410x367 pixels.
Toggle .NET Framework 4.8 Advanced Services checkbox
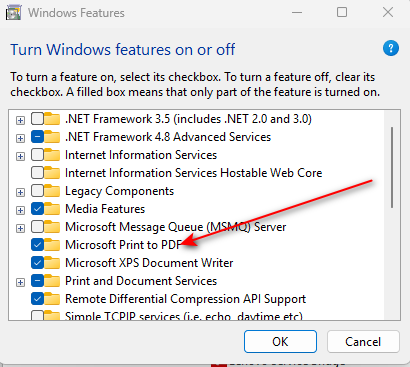tap(37, 137)
